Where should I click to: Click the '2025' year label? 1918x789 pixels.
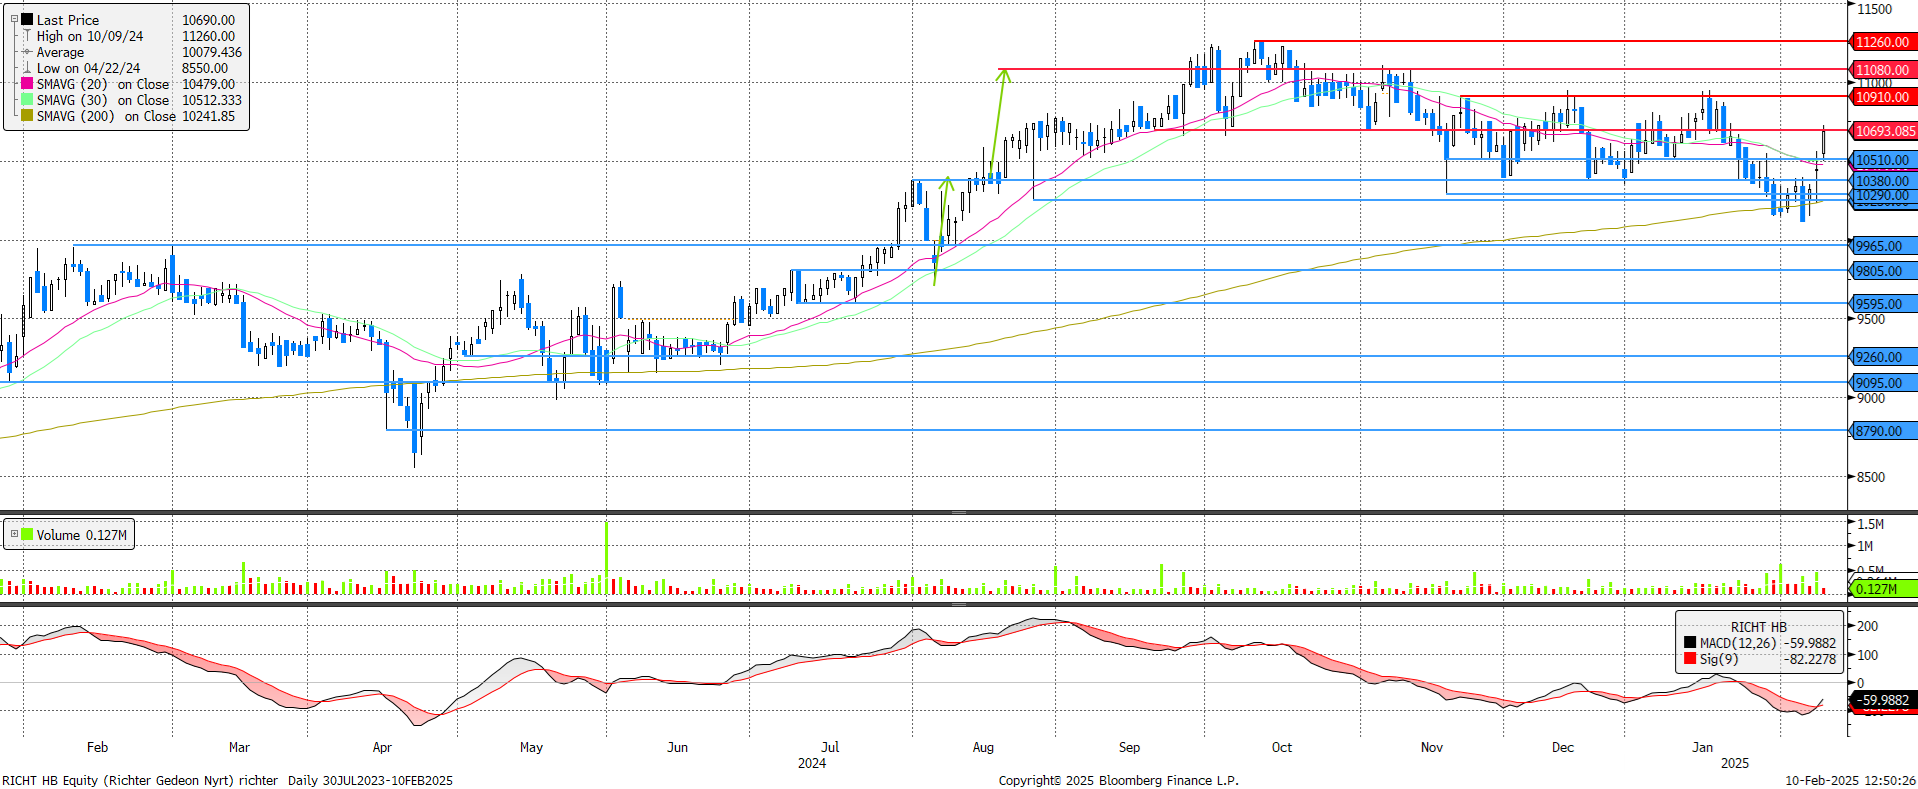coord(1734,763)
